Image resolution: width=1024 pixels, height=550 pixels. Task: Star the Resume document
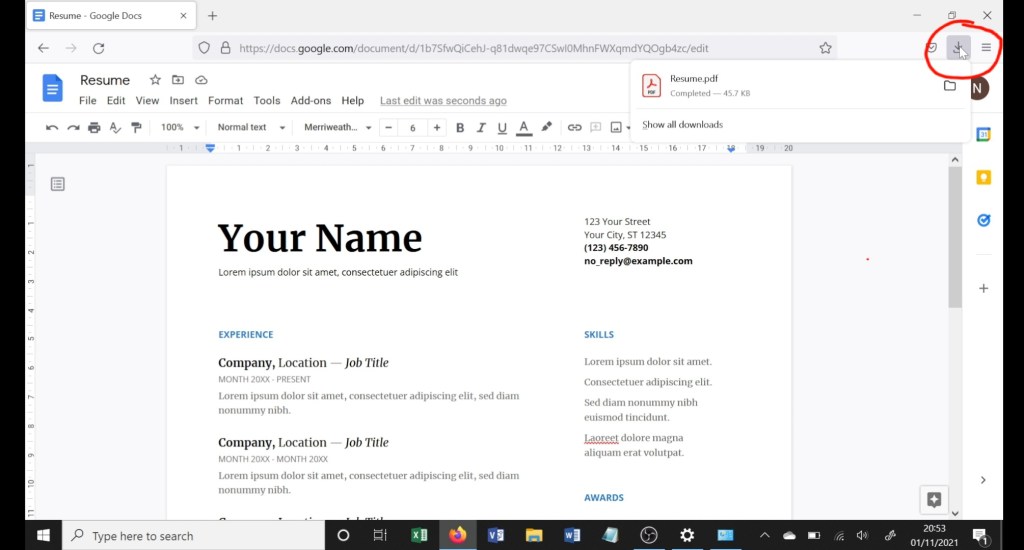pos(155,80)
